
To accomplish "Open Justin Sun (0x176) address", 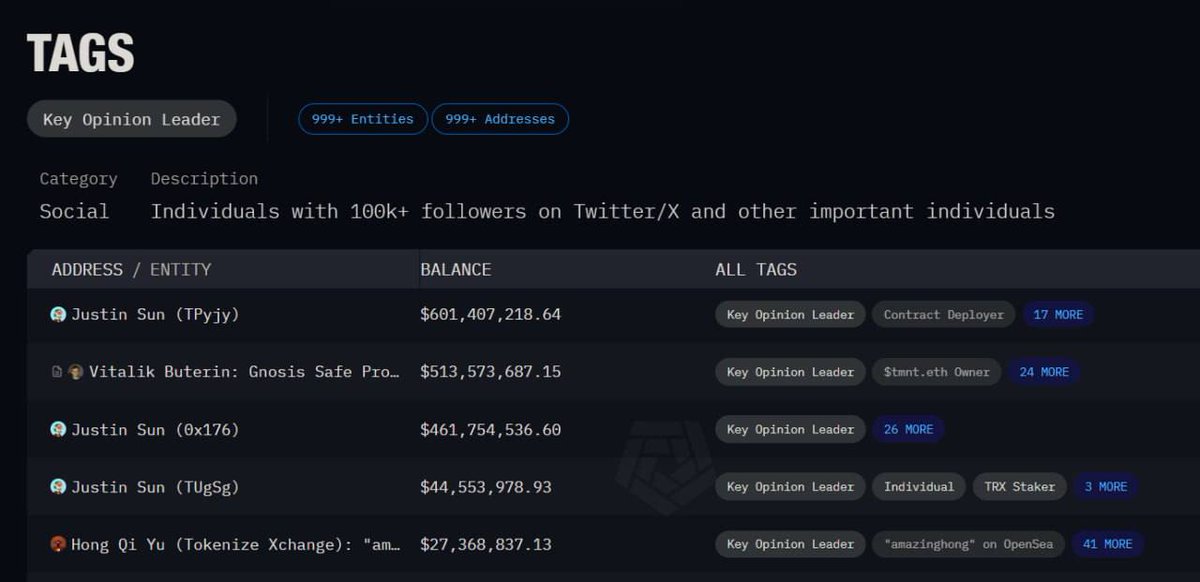I will point(155,429).
